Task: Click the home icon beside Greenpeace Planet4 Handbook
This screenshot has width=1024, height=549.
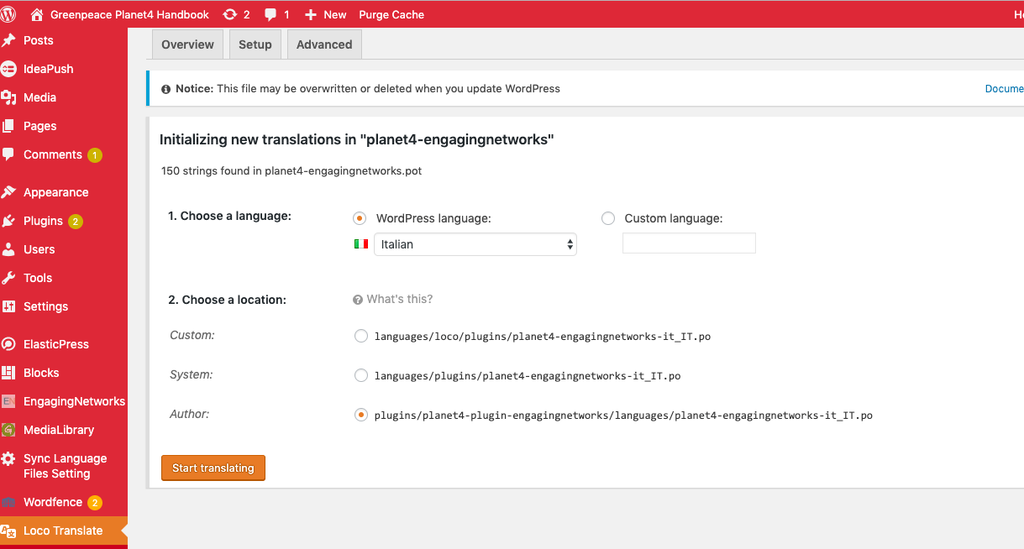Action: pos(37,14)
